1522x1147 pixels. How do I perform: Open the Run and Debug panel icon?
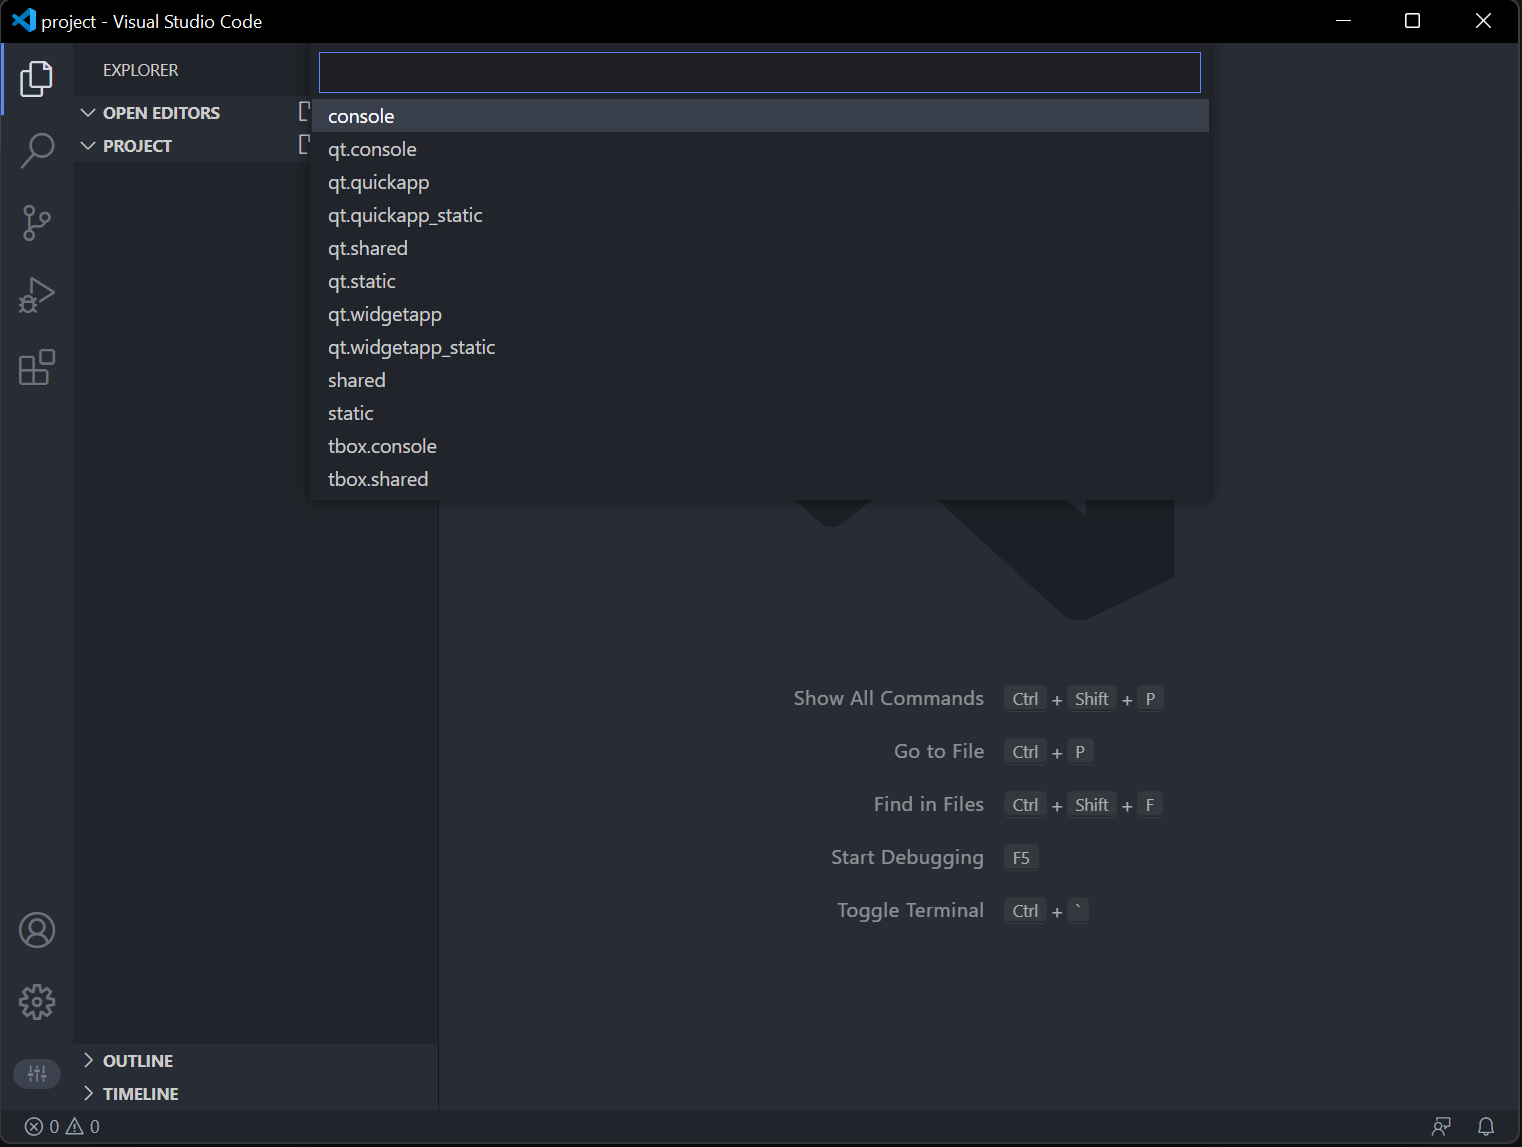37,294
